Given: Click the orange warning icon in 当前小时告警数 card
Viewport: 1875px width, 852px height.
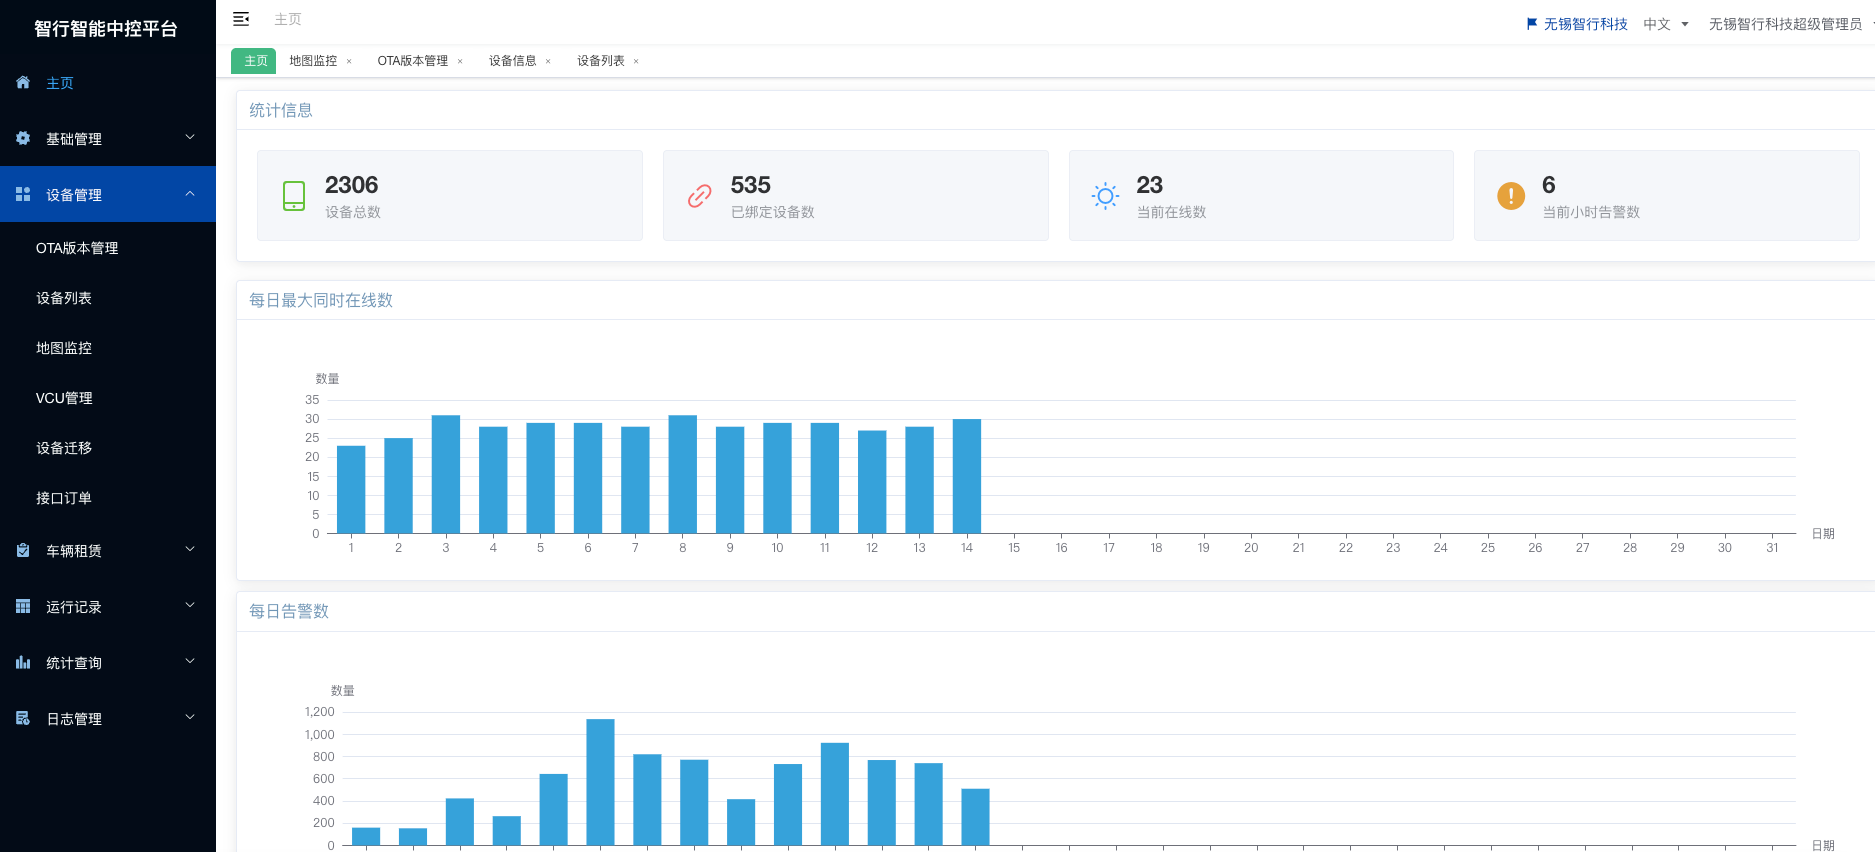Looking at the screenshot, I should click(x=1511, y=196).
